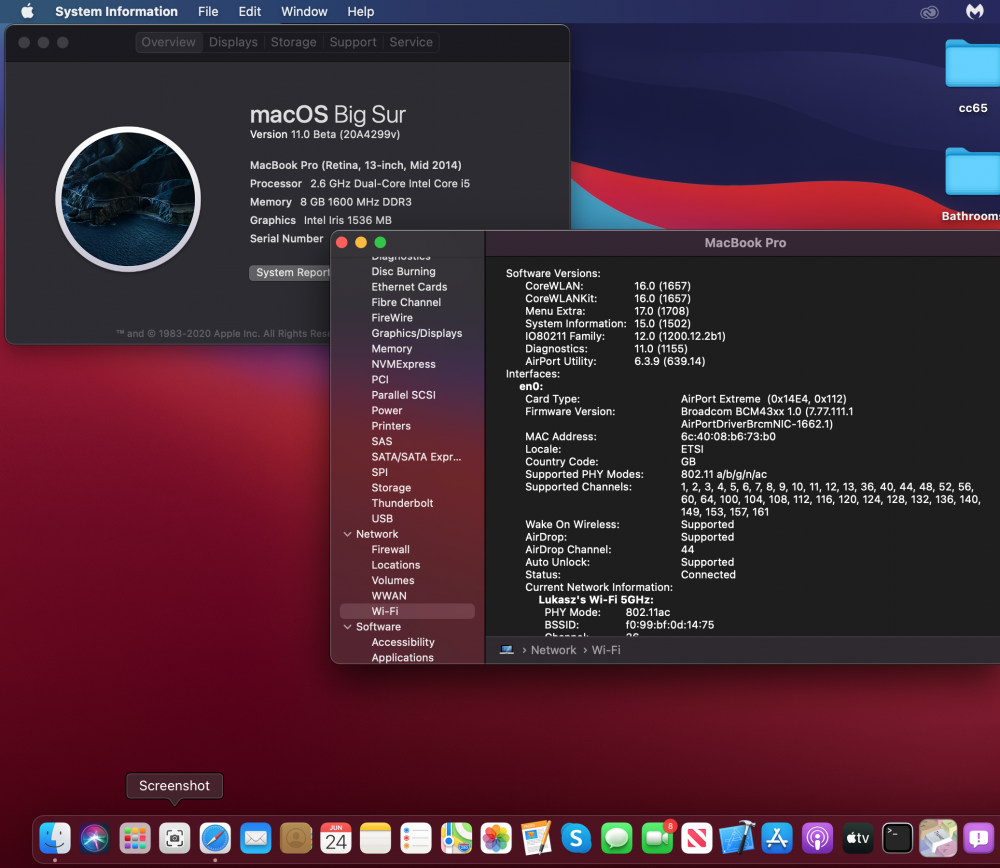Open the System Information app menu
Screen dimensions: 1000x868
pos(116,11)
